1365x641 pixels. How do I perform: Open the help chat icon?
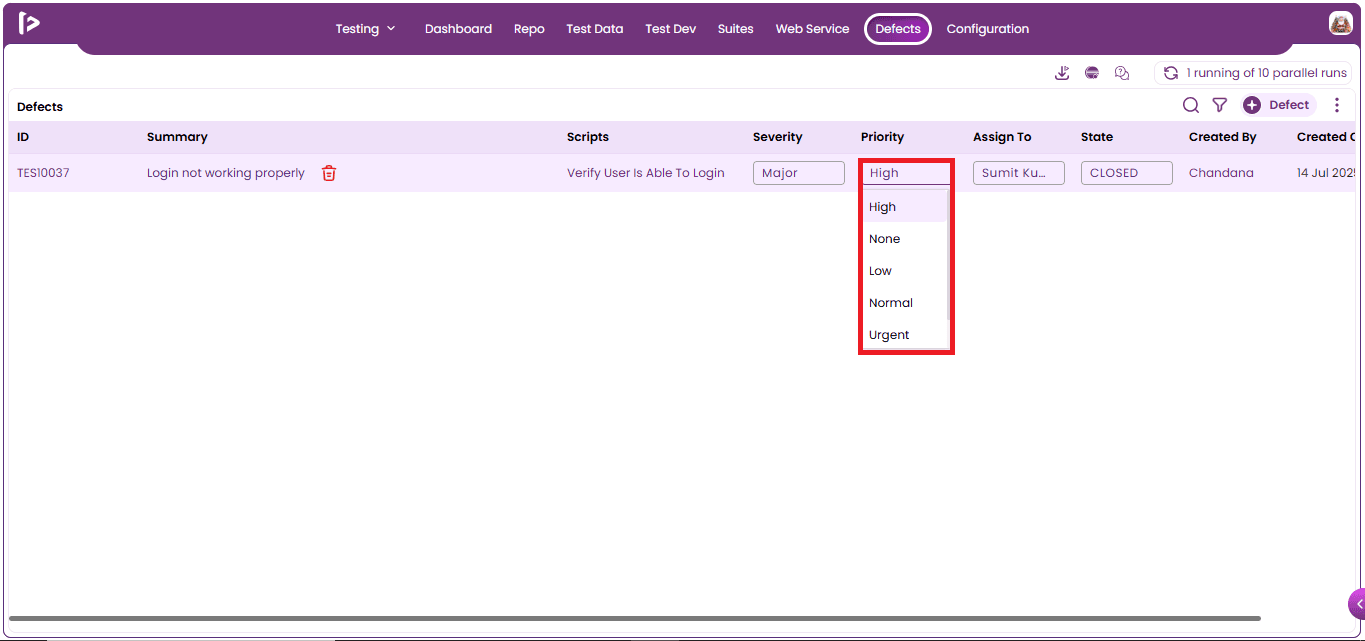point(1122,73)
